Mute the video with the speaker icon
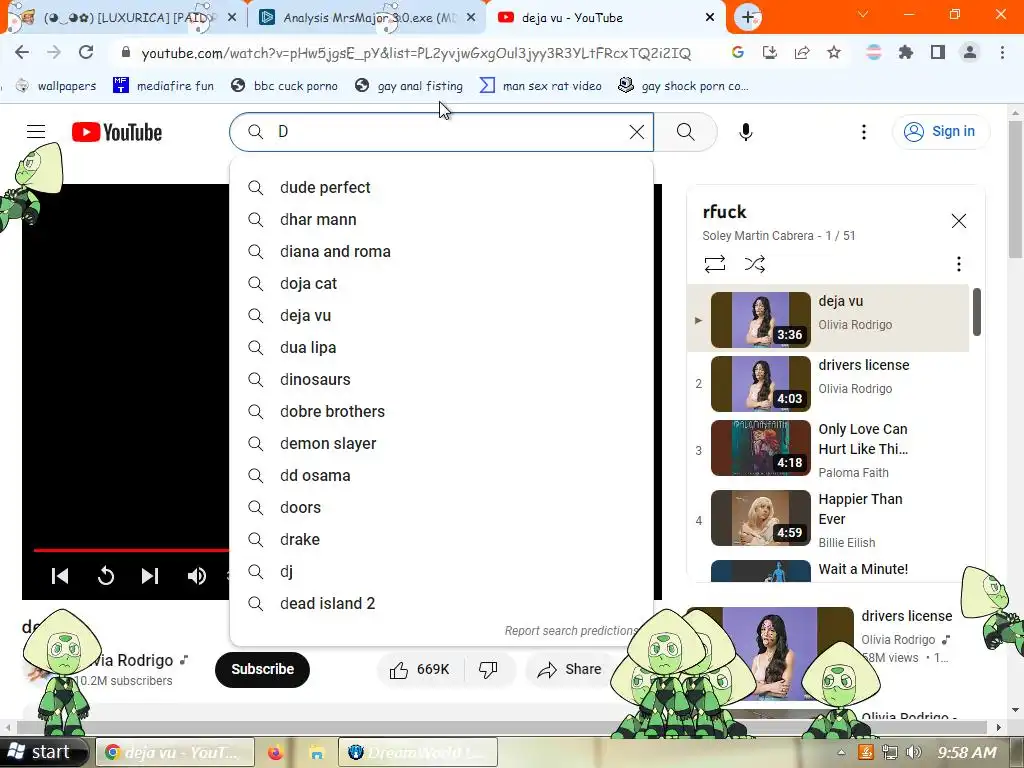This screenshot has height=768, width=1024. [x=197, y=576]
